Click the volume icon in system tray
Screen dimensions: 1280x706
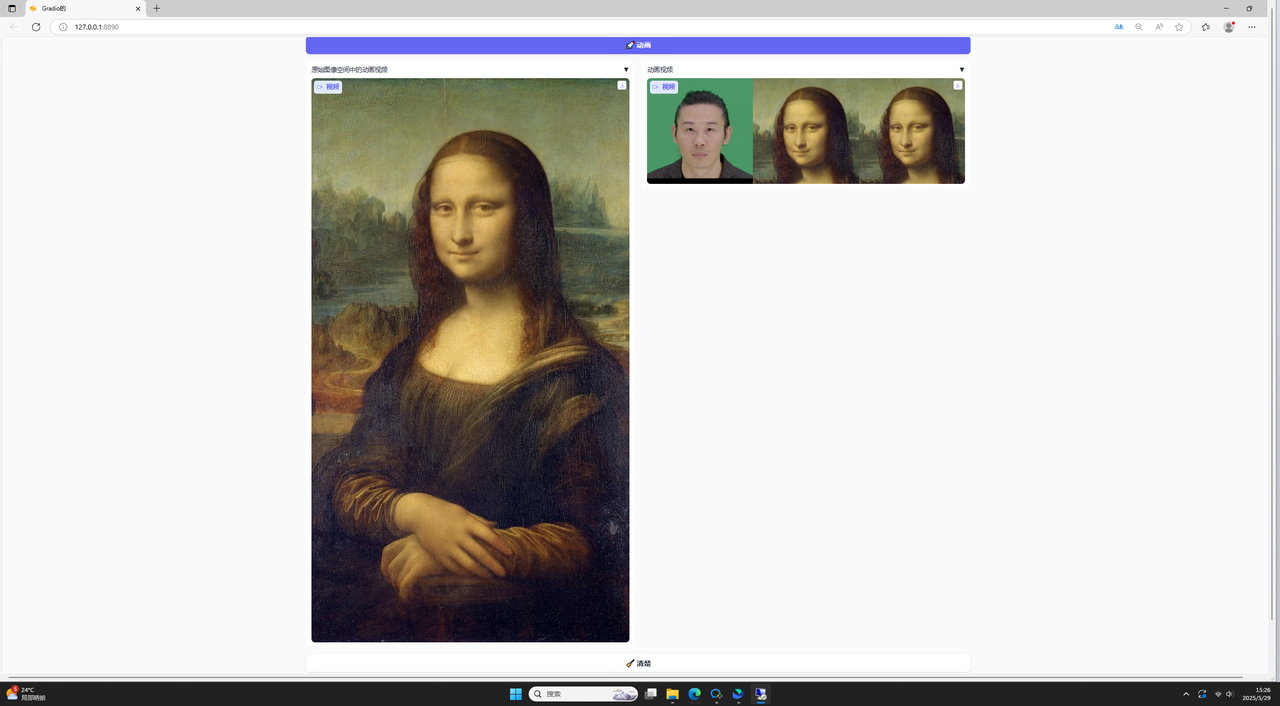(1230, 694)
